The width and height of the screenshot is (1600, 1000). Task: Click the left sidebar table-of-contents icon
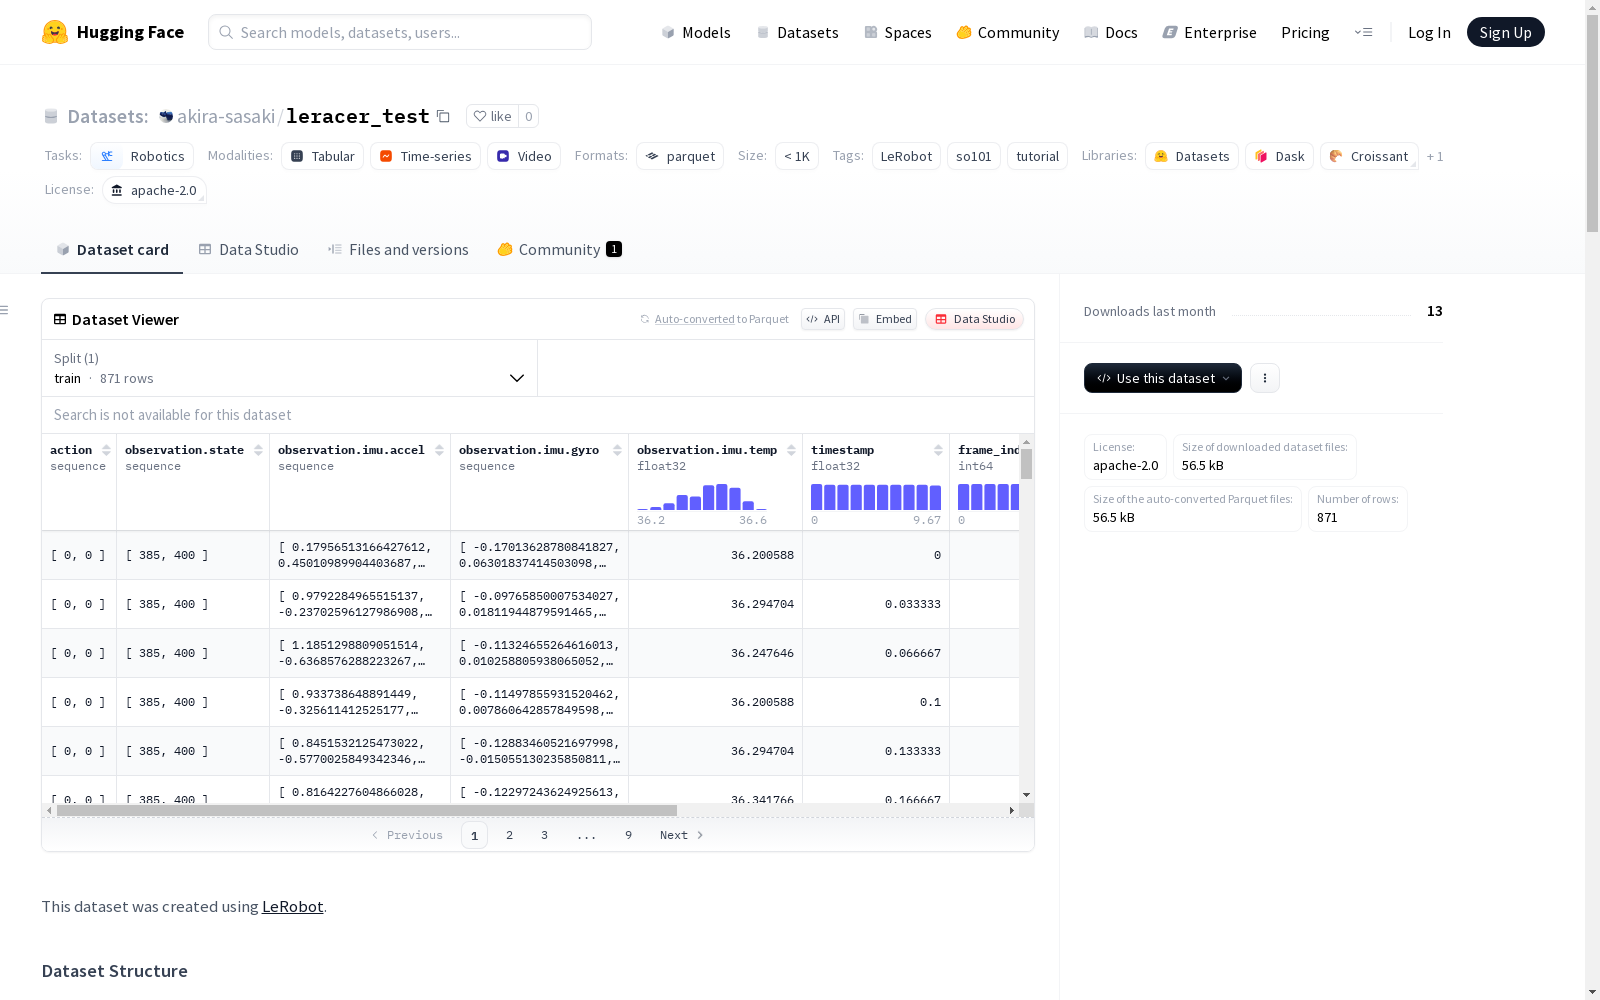coord(5,310)
